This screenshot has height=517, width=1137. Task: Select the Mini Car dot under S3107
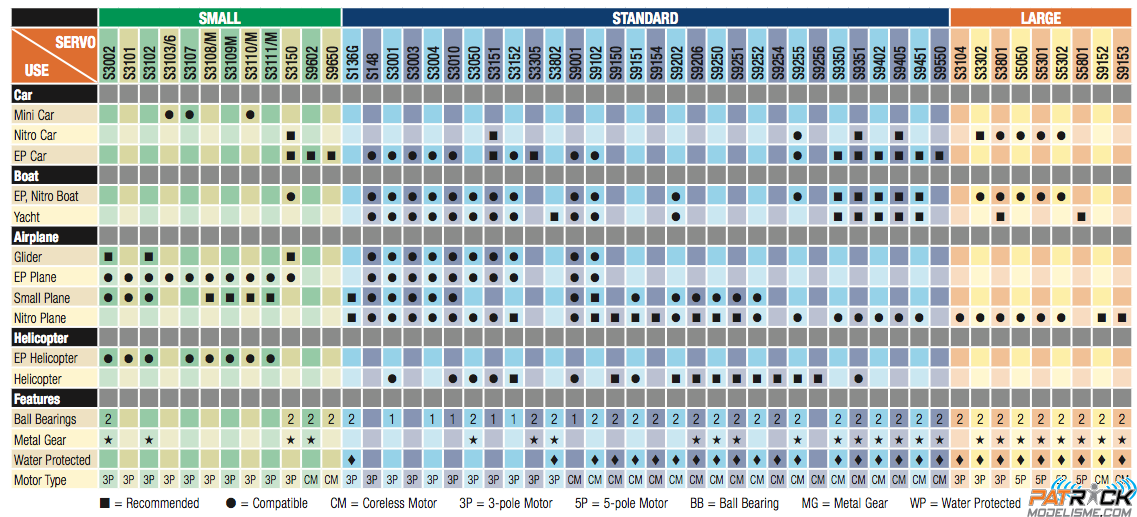click(189, 115)
